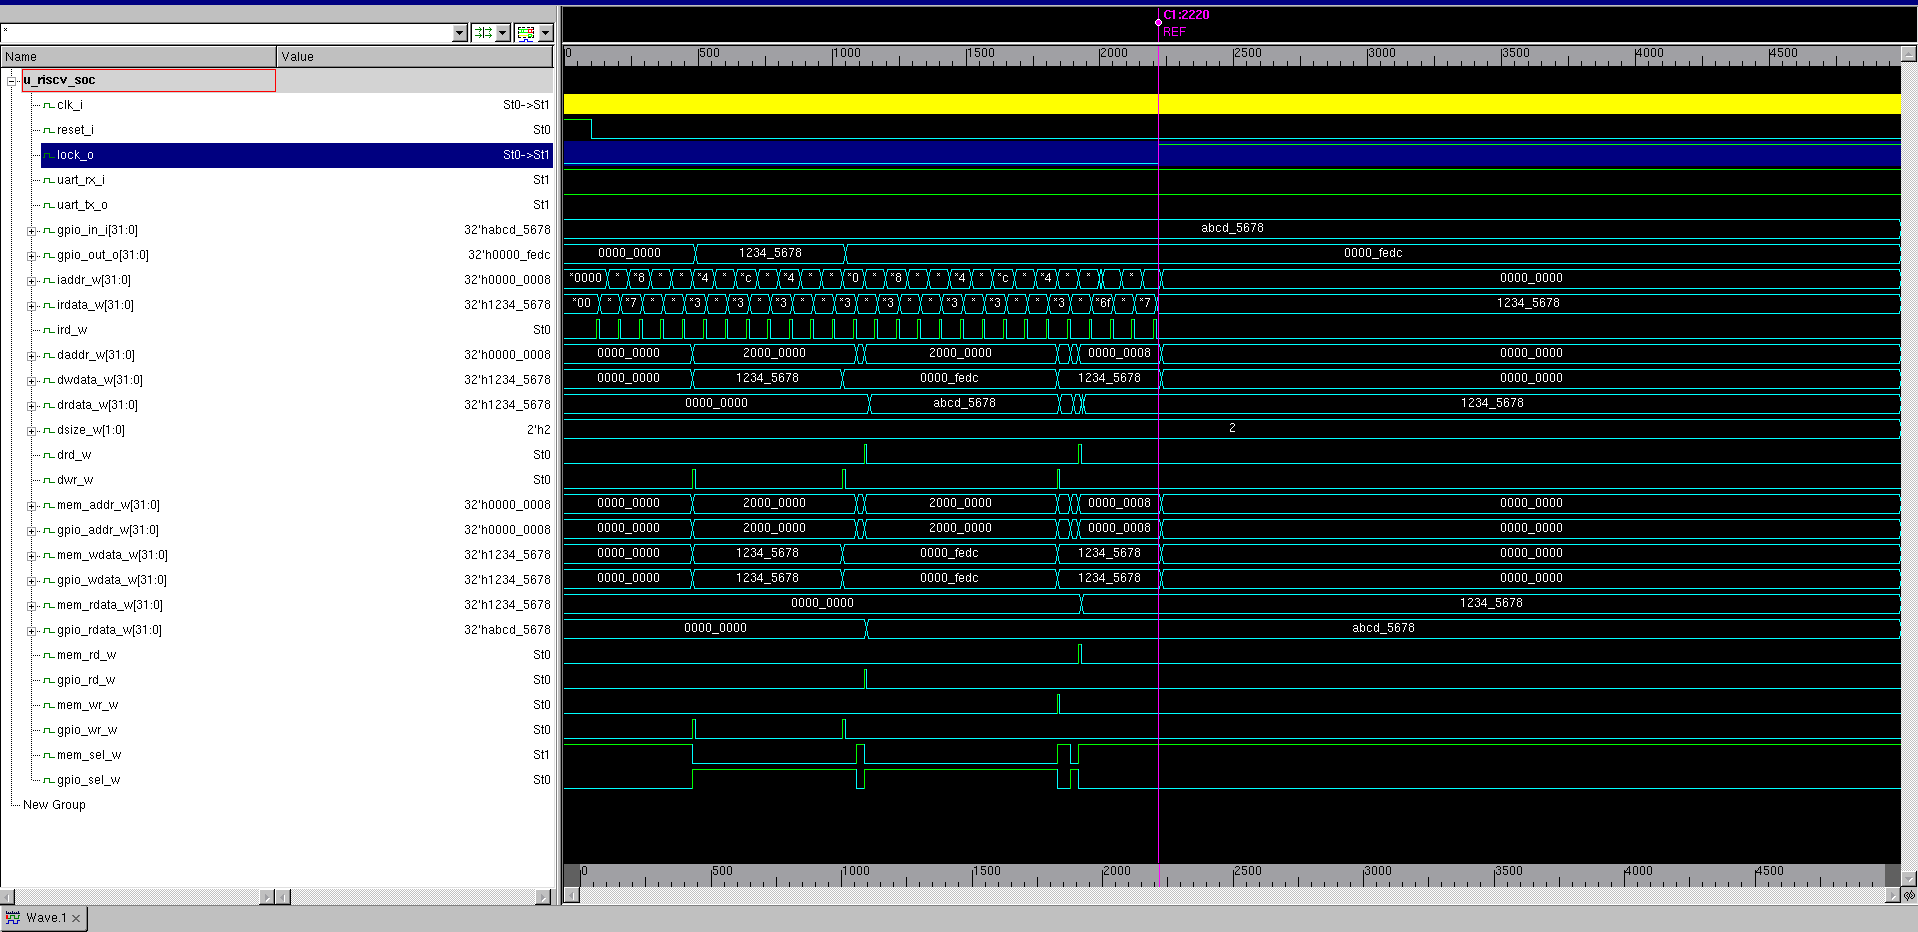Click left arrow of waveform horizontal scrollbar
Image resolution: width=1918 pixels, height=932 pixels.
[571, 895]
